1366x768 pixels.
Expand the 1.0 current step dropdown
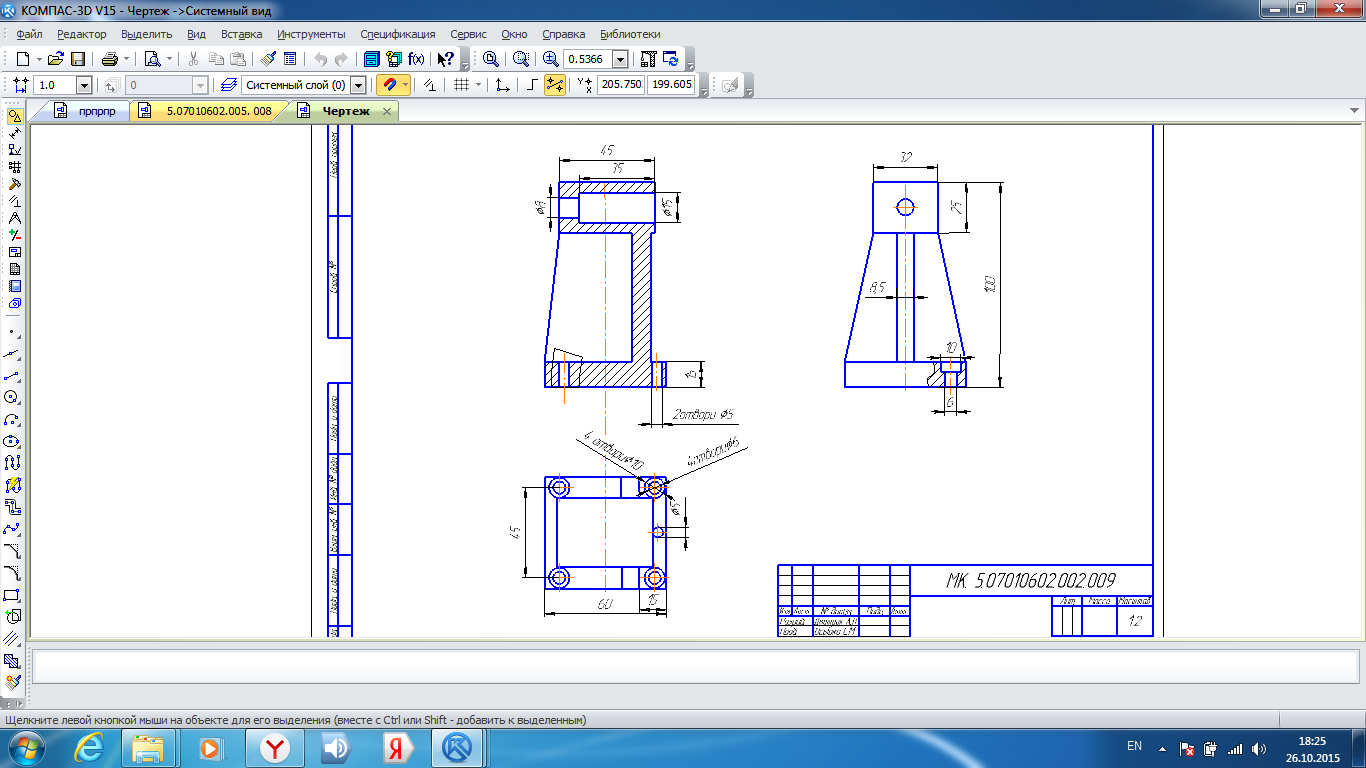[x=84, y=86]
